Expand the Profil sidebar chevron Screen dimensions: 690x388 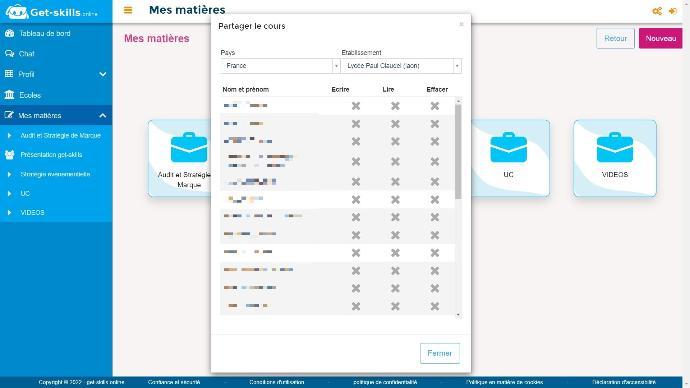(103, 74)
